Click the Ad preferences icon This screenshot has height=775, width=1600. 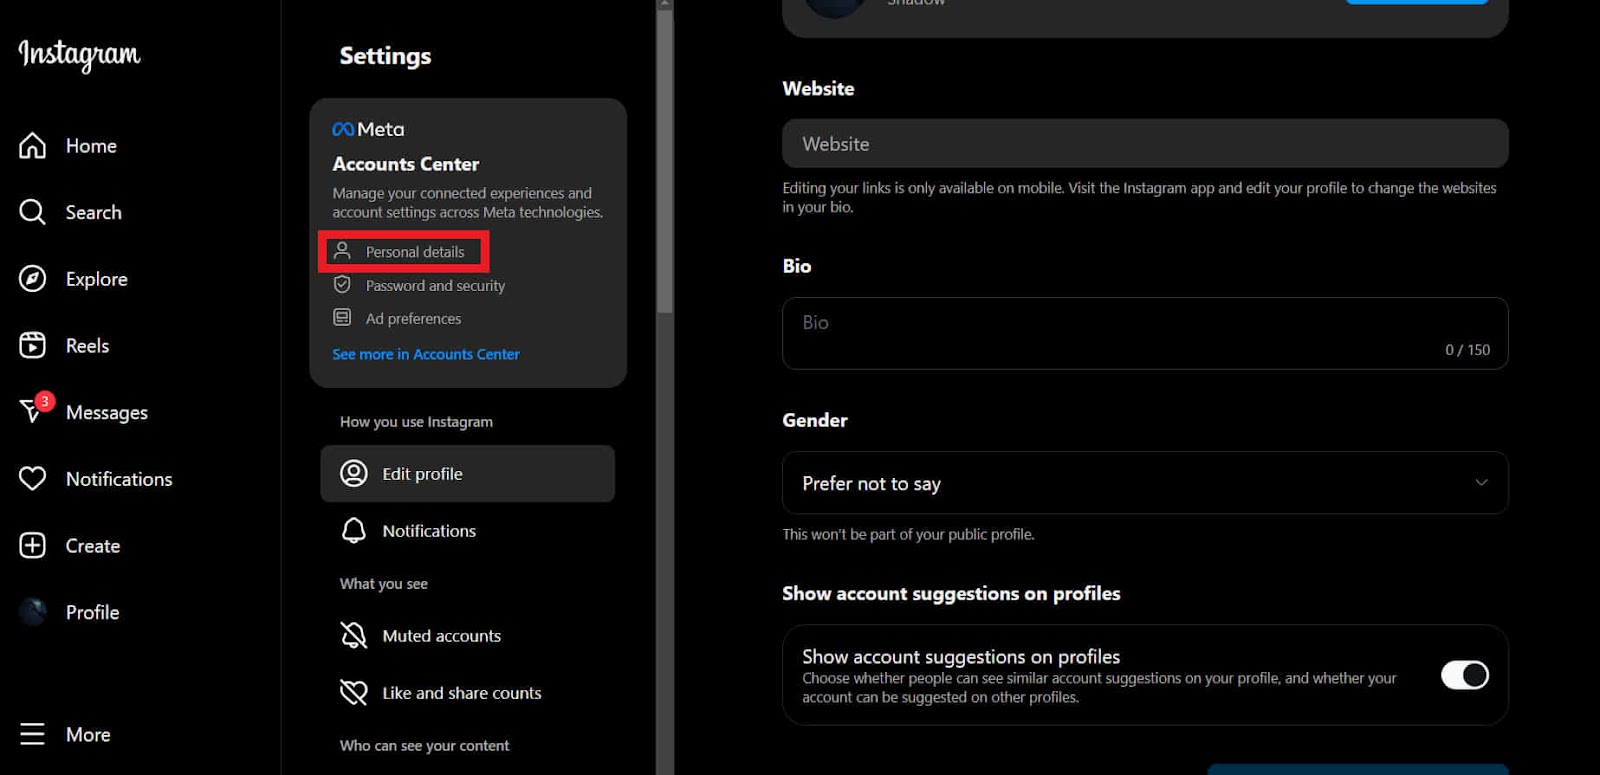point(342,318)
